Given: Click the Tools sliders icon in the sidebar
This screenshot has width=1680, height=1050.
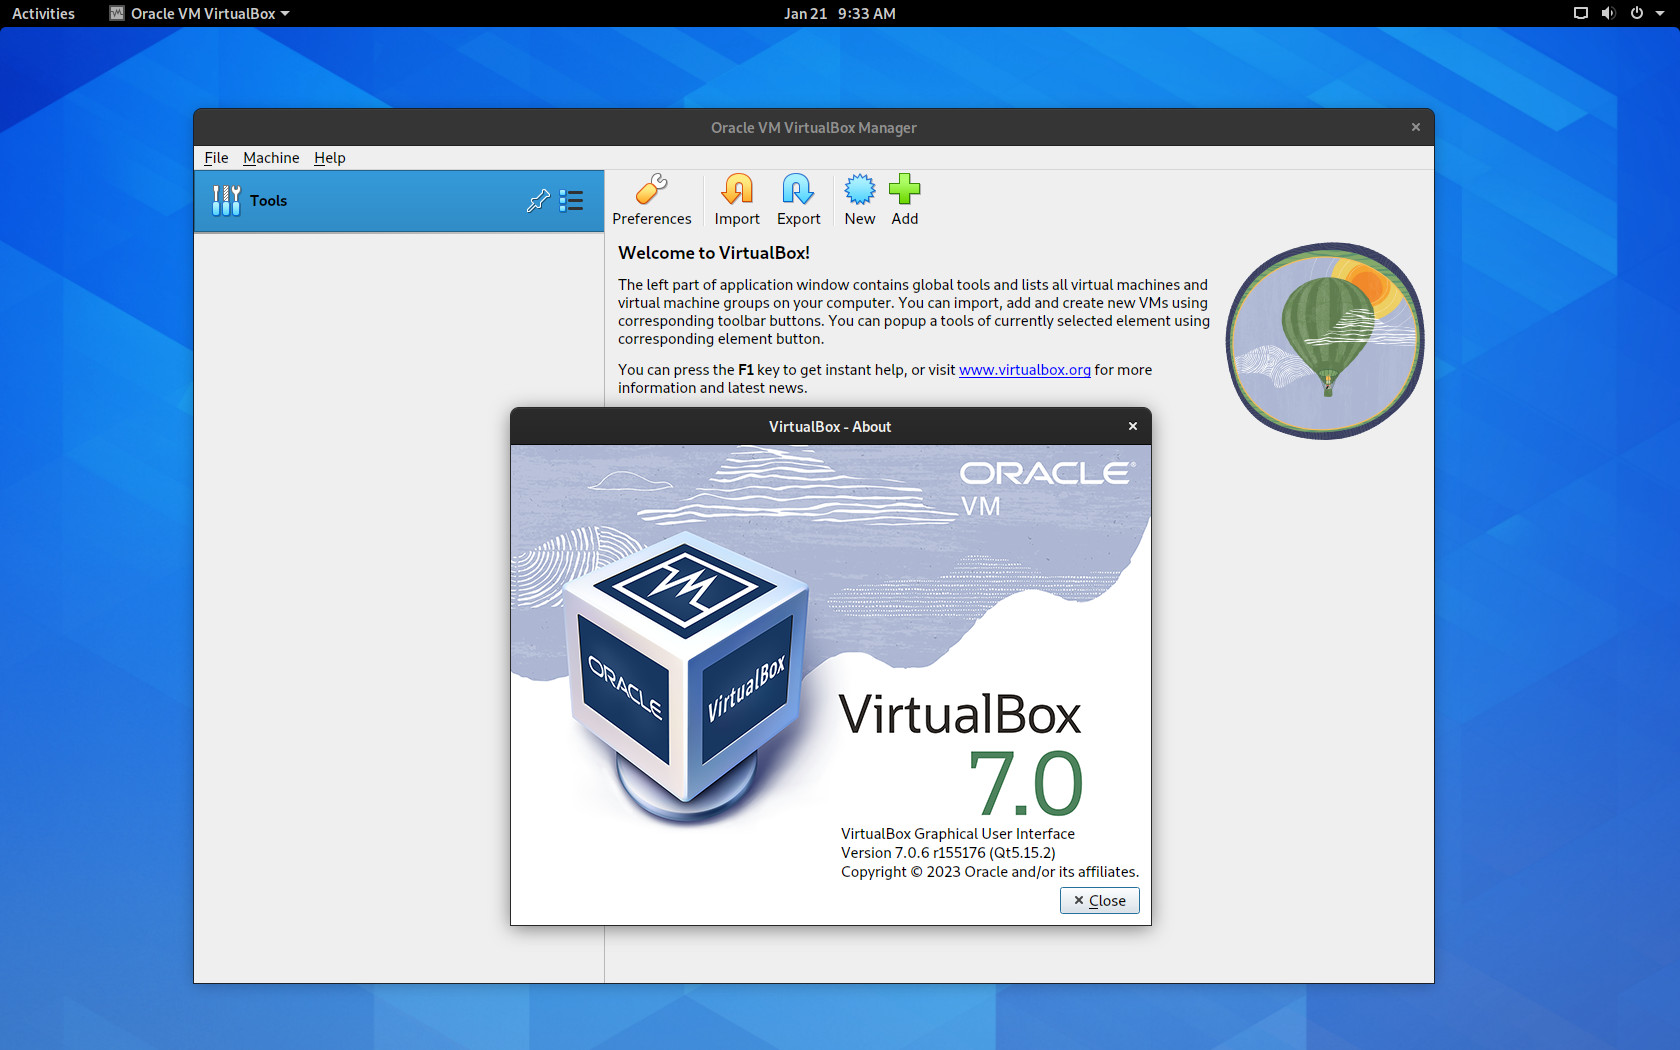Looking at the screenshot, I should (x=225, y=200).
